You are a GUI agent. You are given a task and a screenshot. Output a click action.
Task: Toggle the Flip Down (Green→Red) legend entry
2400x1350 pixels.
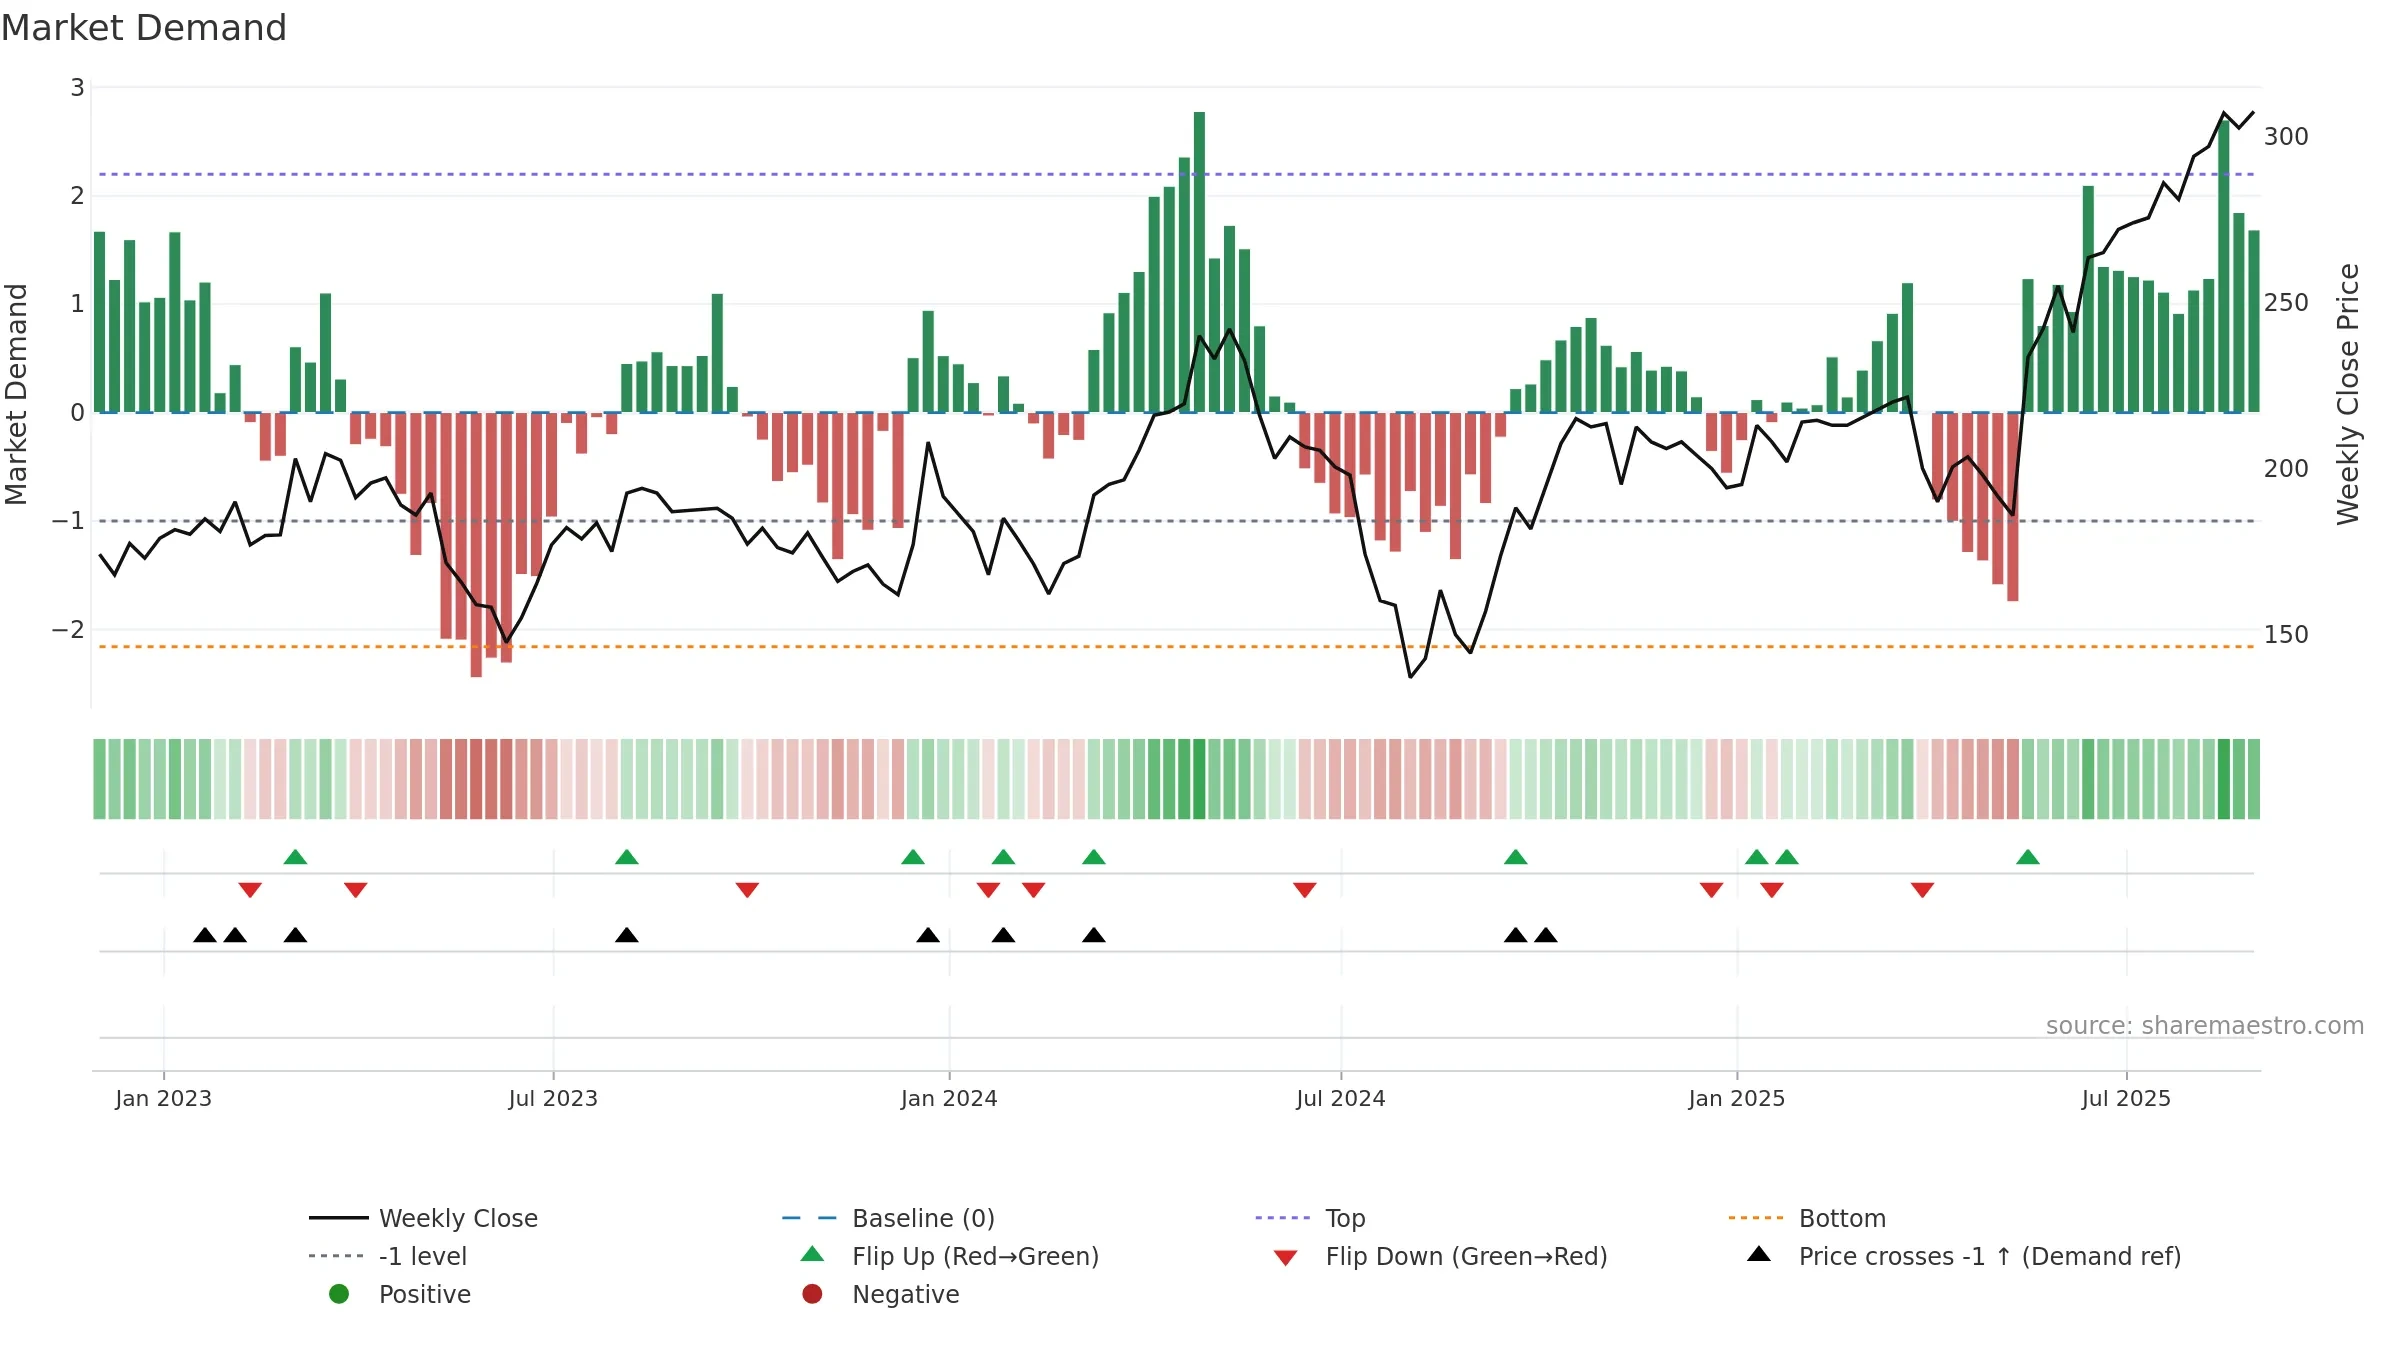pos(1440,1256)
